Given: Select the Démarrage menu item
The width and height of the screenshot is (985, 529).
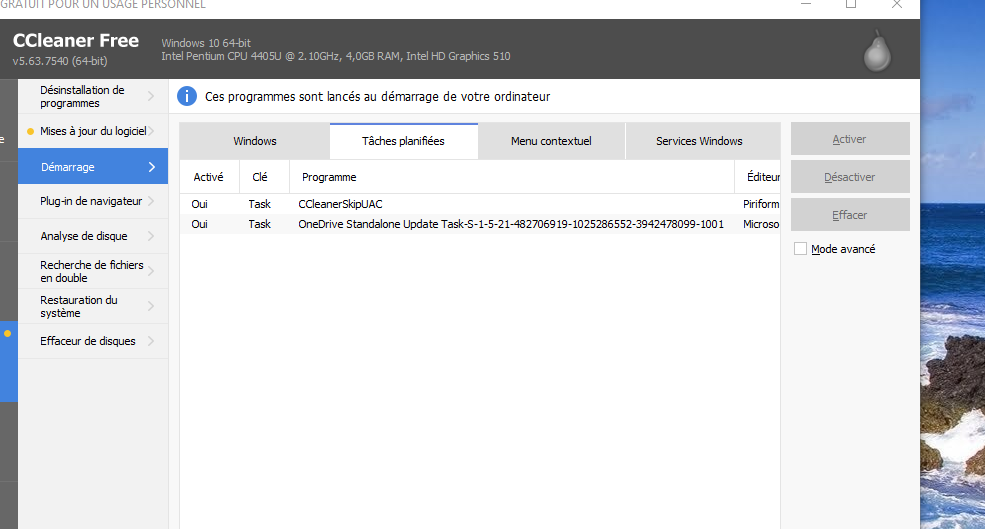Looking at the screenshot, I should click(93, 166).
